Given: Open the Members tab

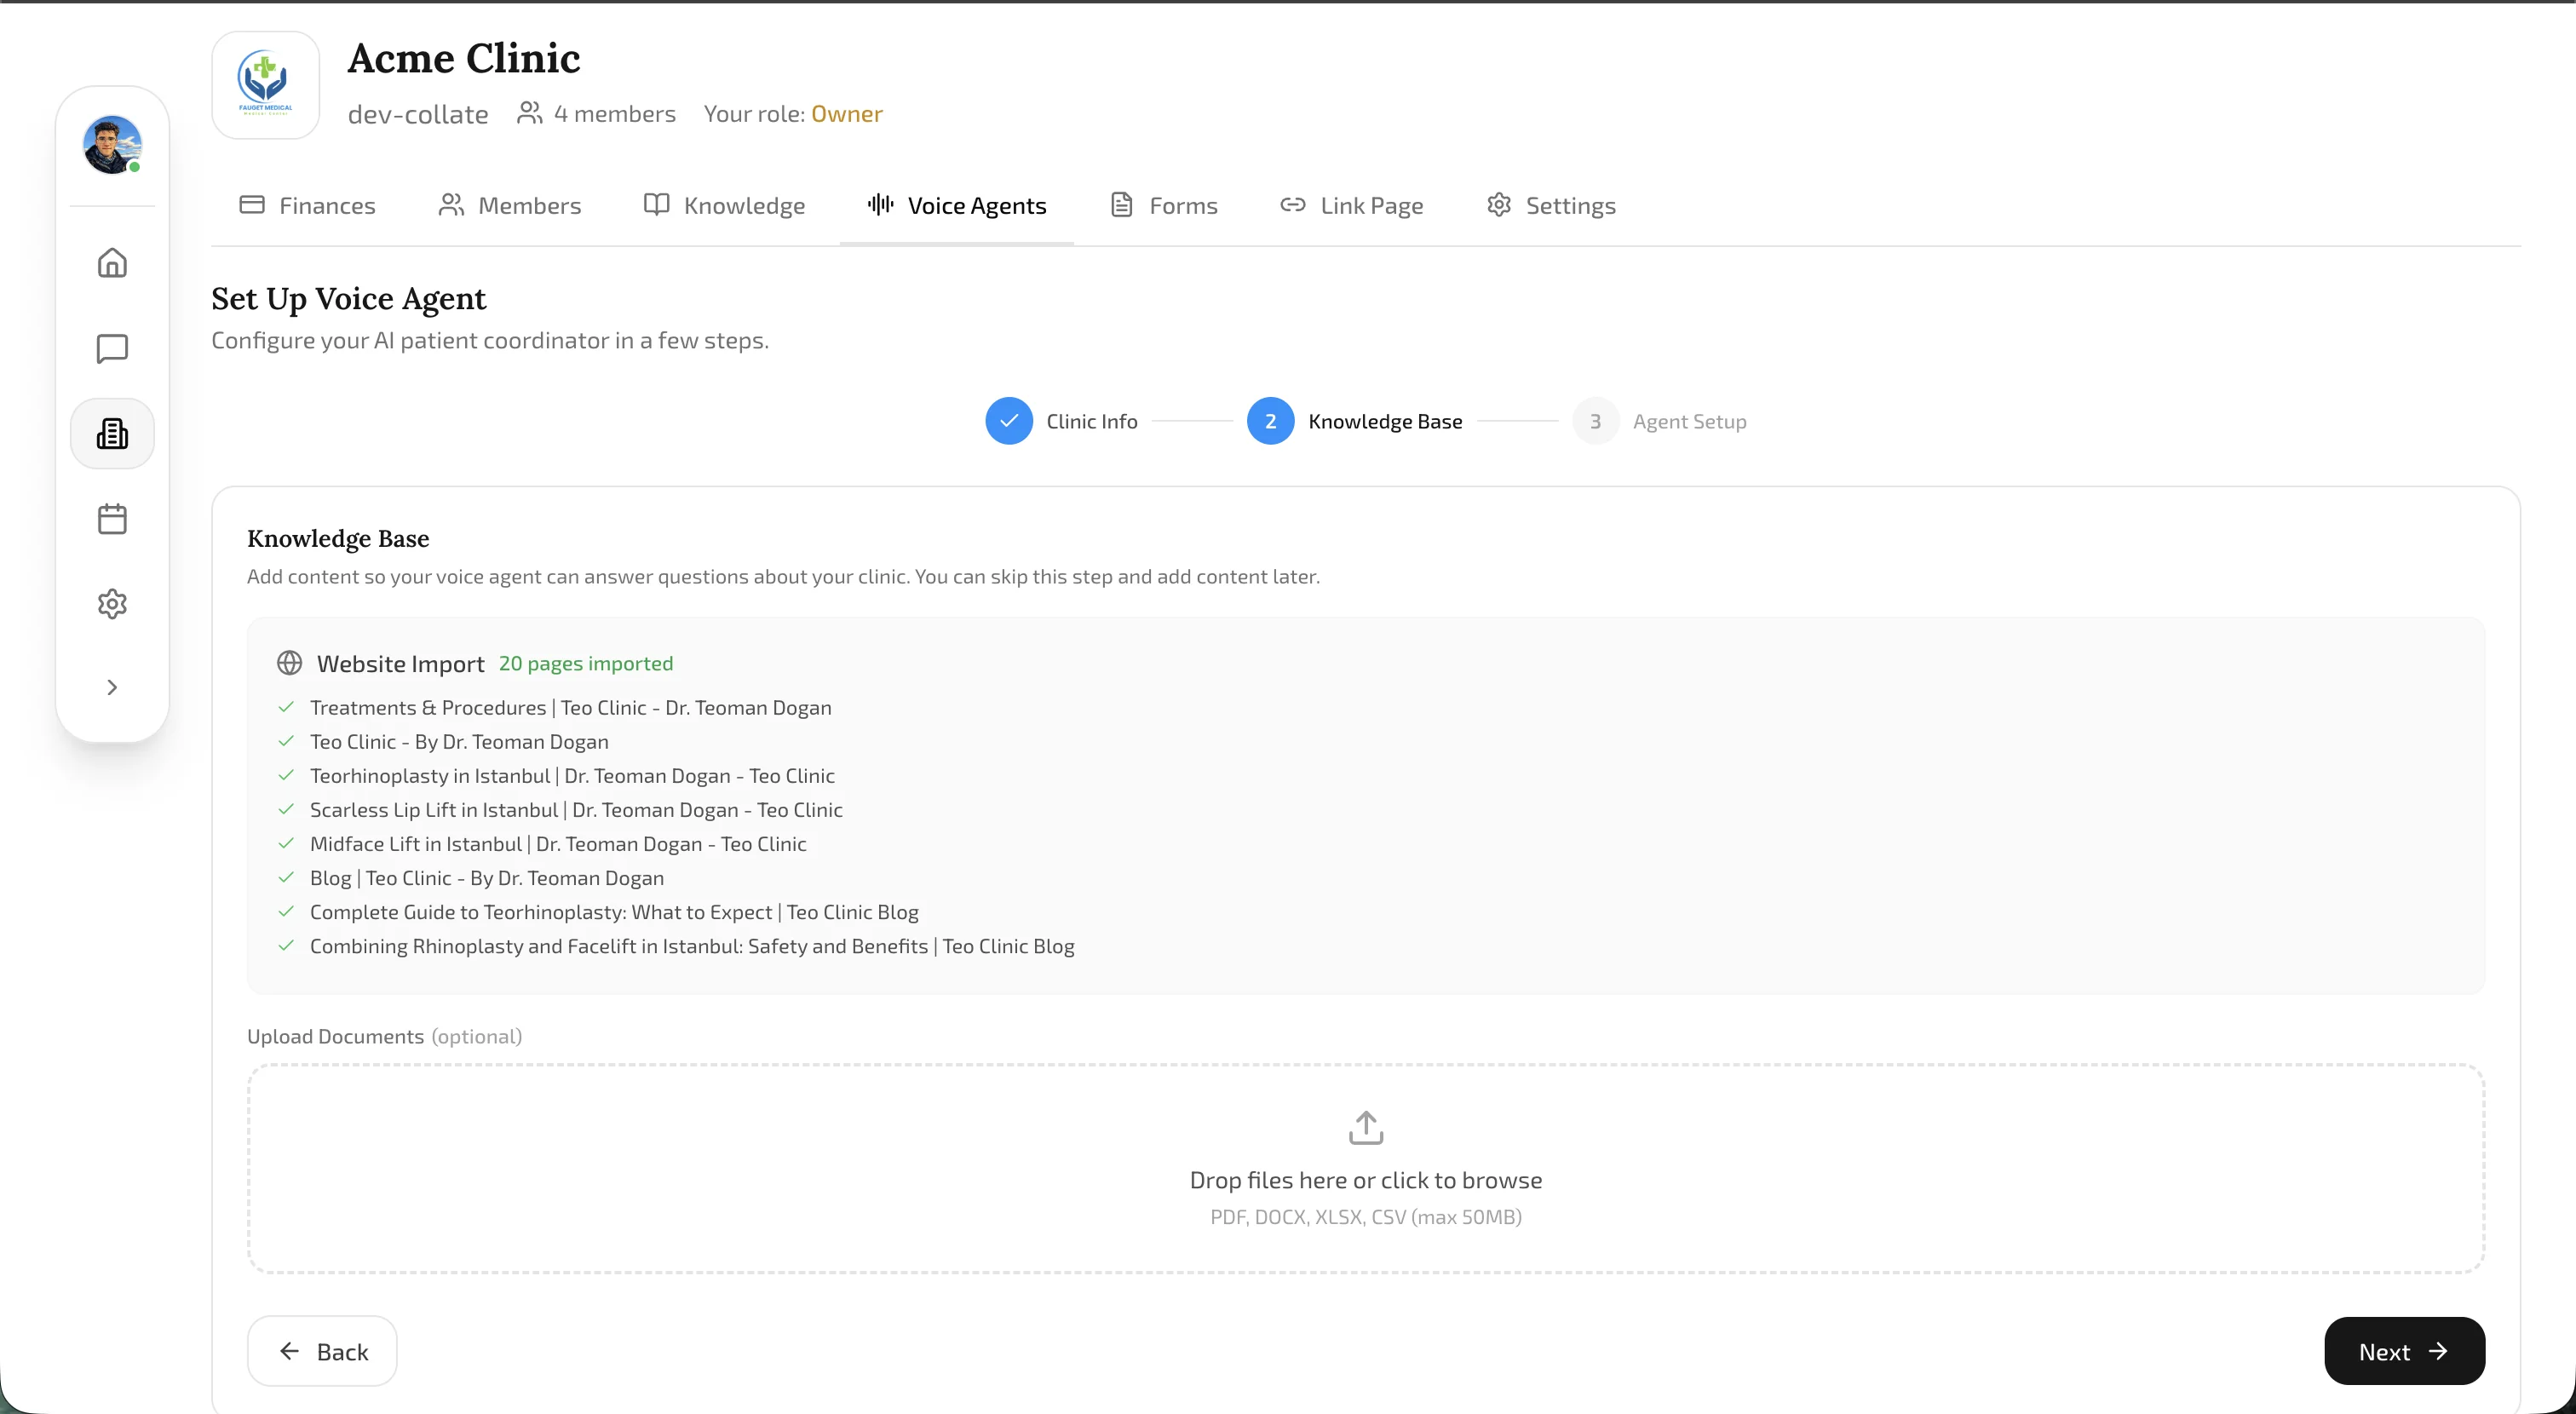Looking at the screenshot, I should coord(510,205).
